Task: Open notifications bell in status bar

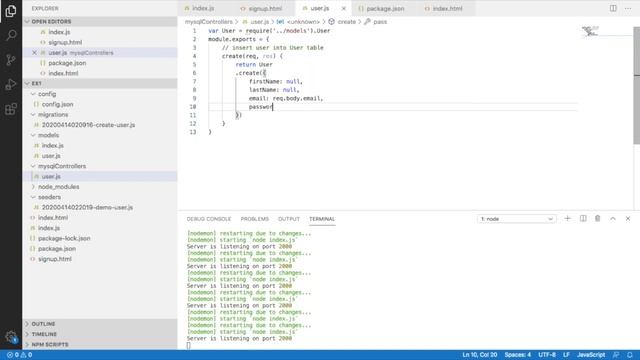Action: tap(630, 355)
